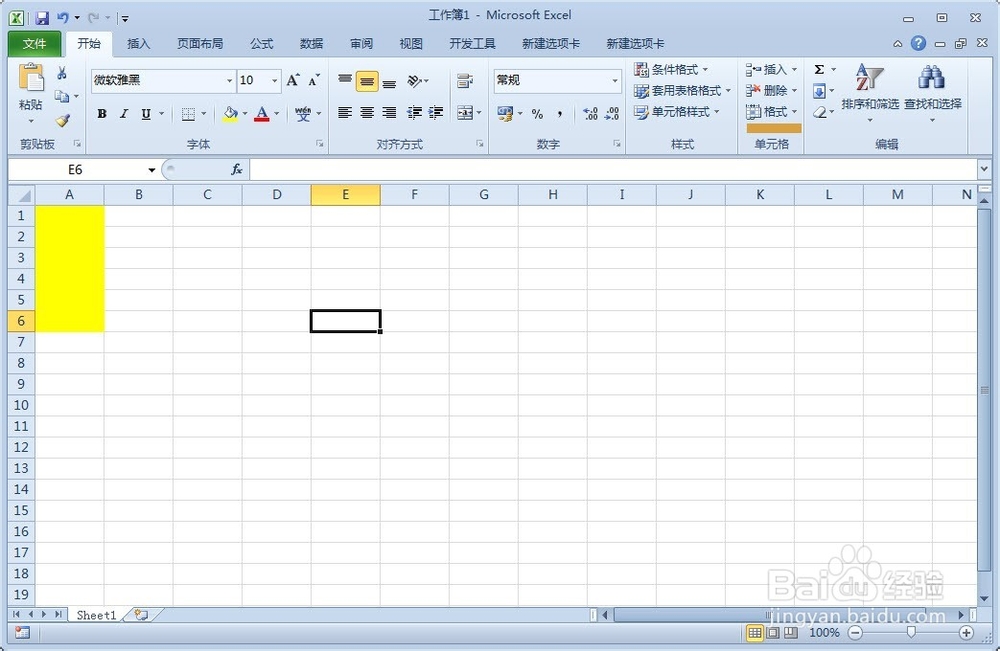The image size is (1000, 651).
Task: Increase font size with large A icon
Action: click(x=292, y=80)
